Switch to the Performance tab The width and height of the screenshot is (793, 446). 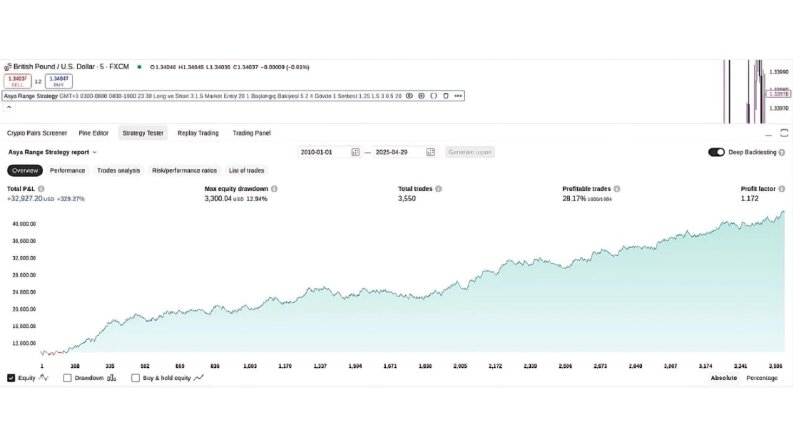(67, 170)
